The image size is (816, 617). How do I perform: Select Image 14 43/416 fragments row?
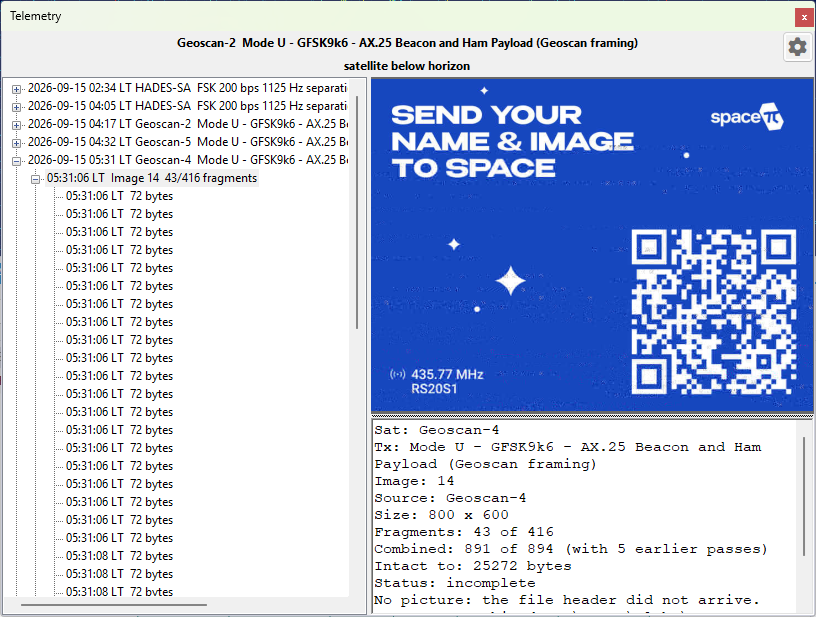click(x=152, y=178)
